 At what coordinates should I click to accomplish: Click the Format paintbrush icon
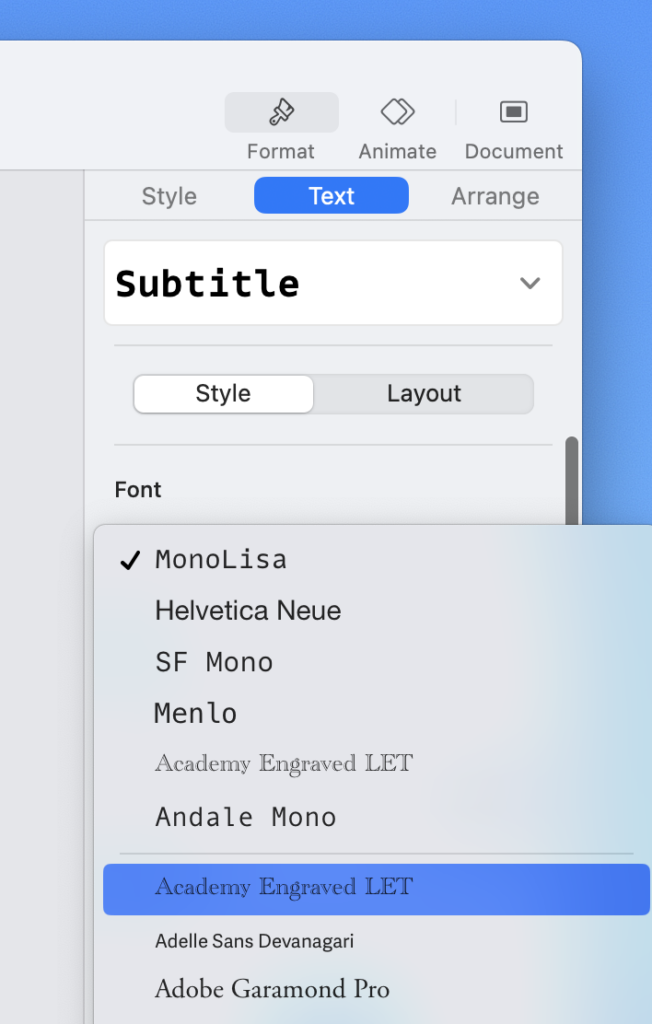pos(281,113)
